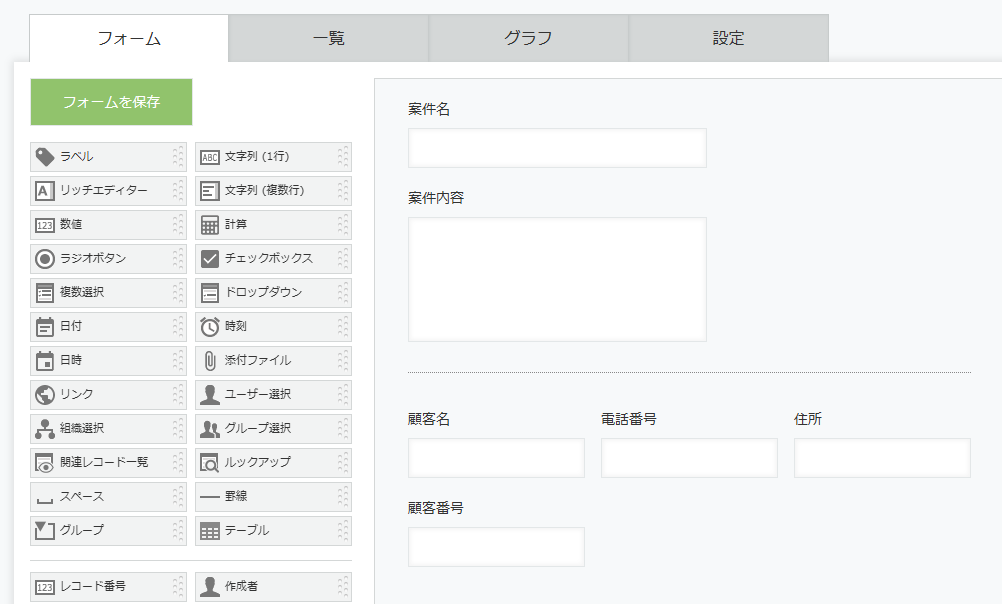Click the 複数選択 list icon

(x=45, y=293)
